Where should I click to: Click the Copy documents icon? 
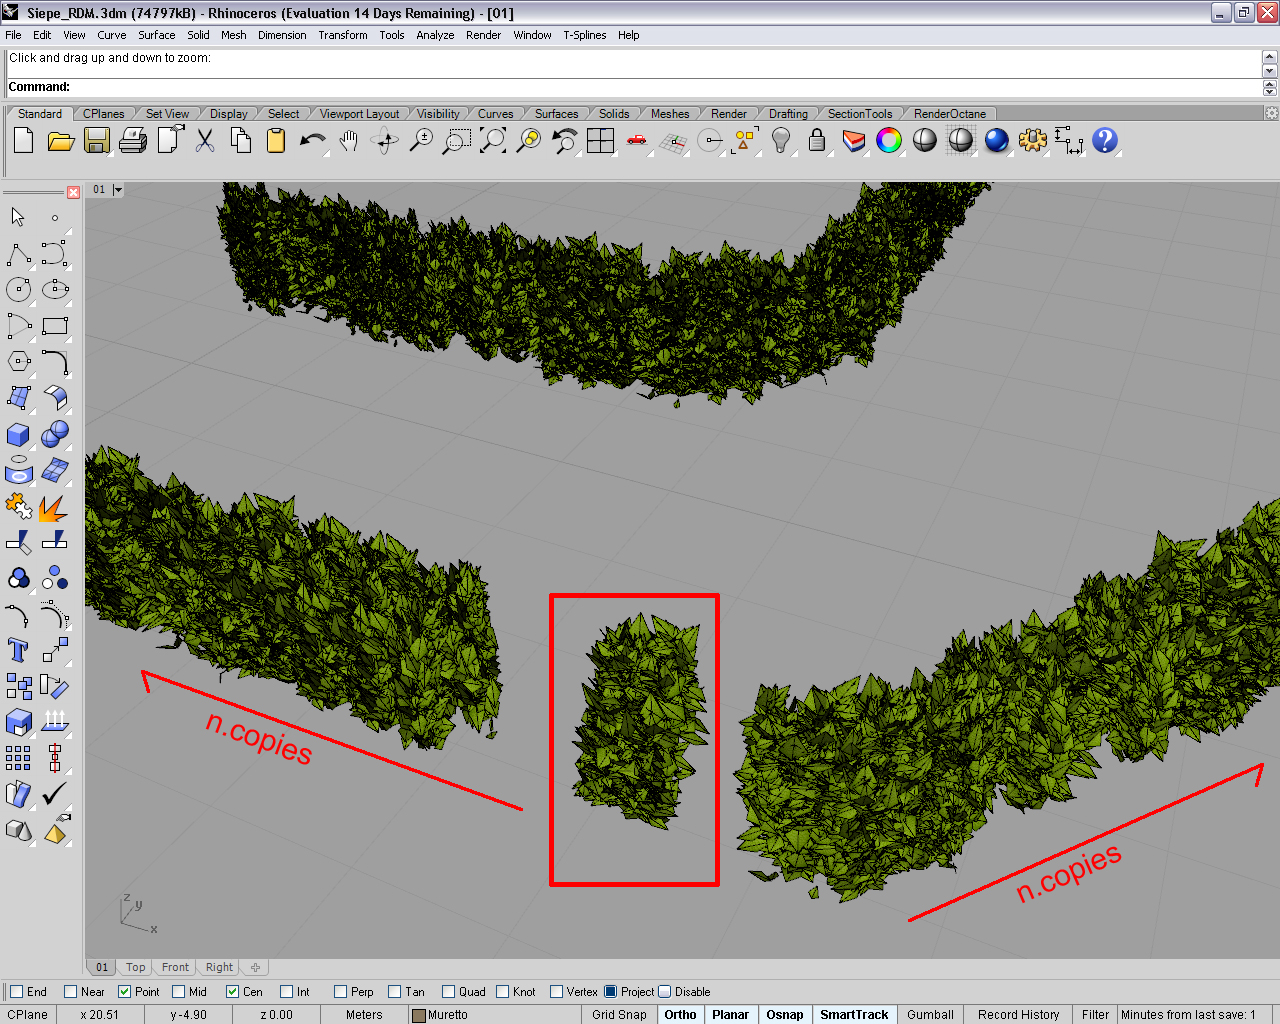241,141
